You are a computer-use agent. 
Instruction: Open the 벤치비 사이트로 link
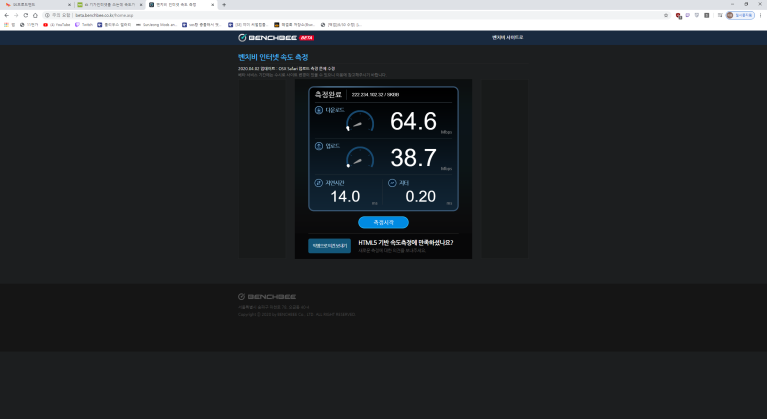(507, 36)
